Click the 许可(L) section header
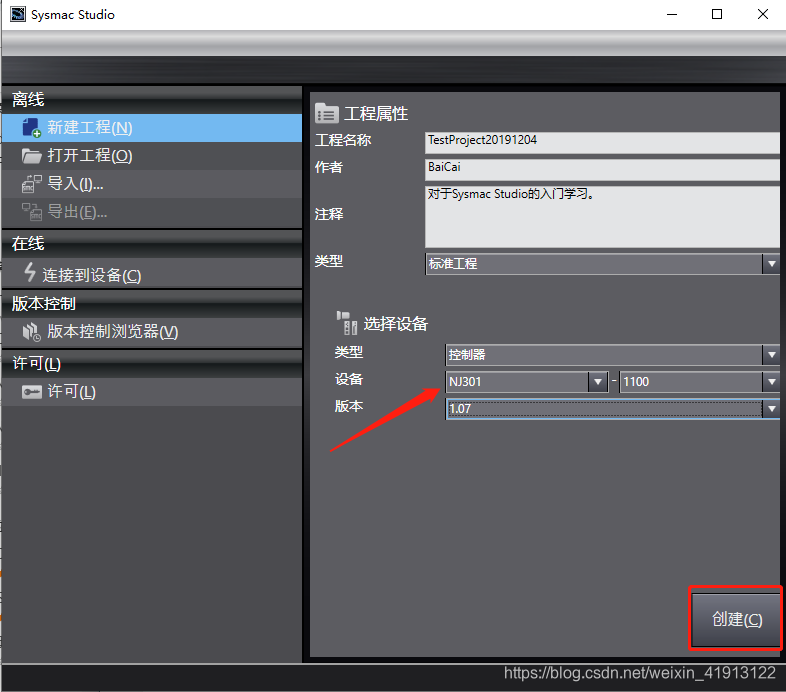Screen dimensions: 786x692 click(152, 364)
